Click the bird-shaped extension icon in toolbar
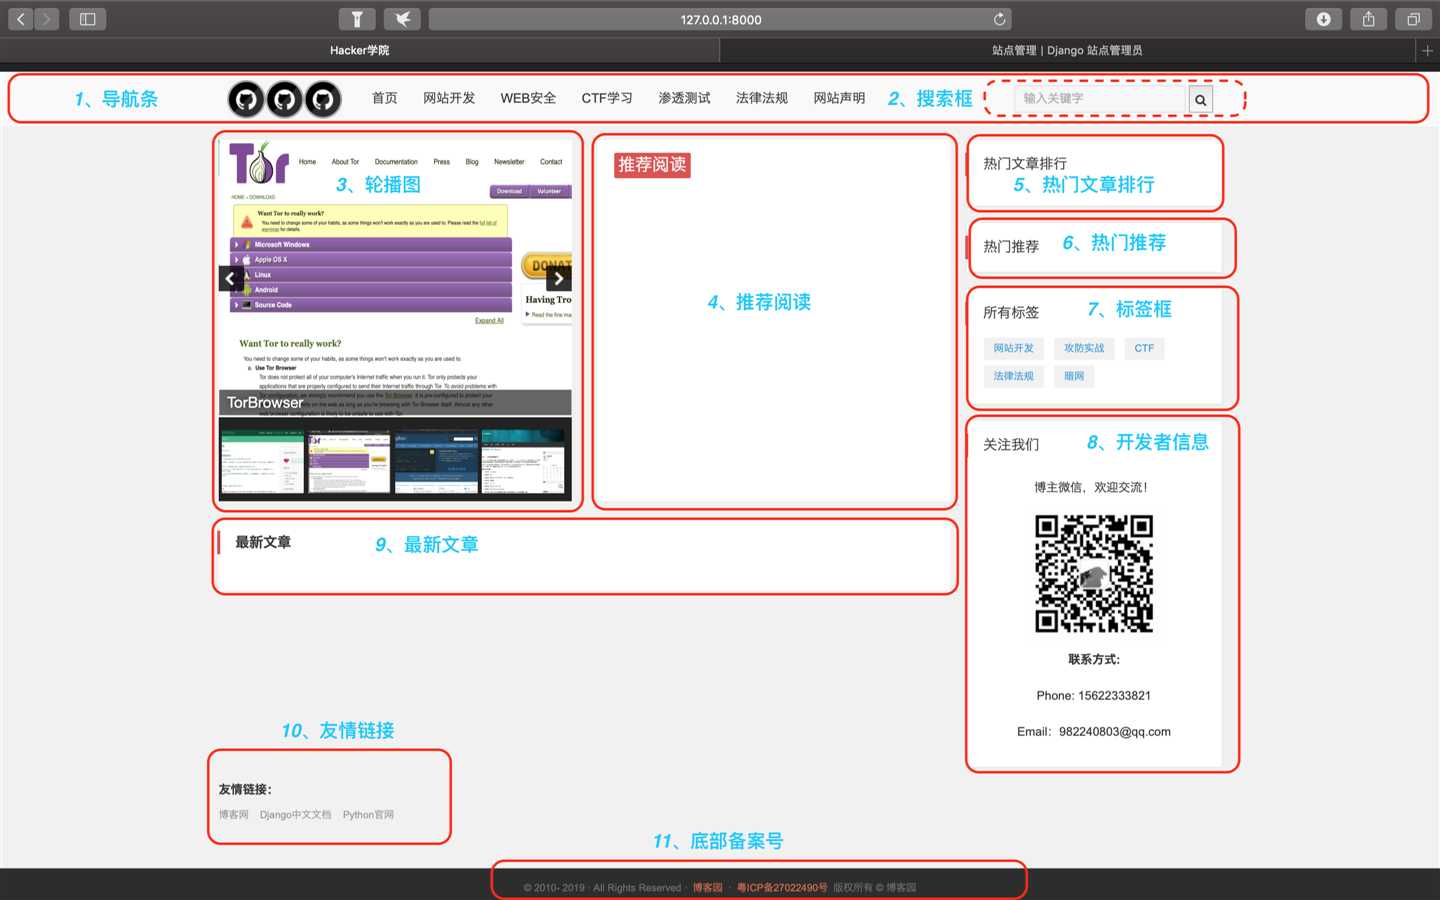This screenshot has width=1440, height=900. coord(401,19)
